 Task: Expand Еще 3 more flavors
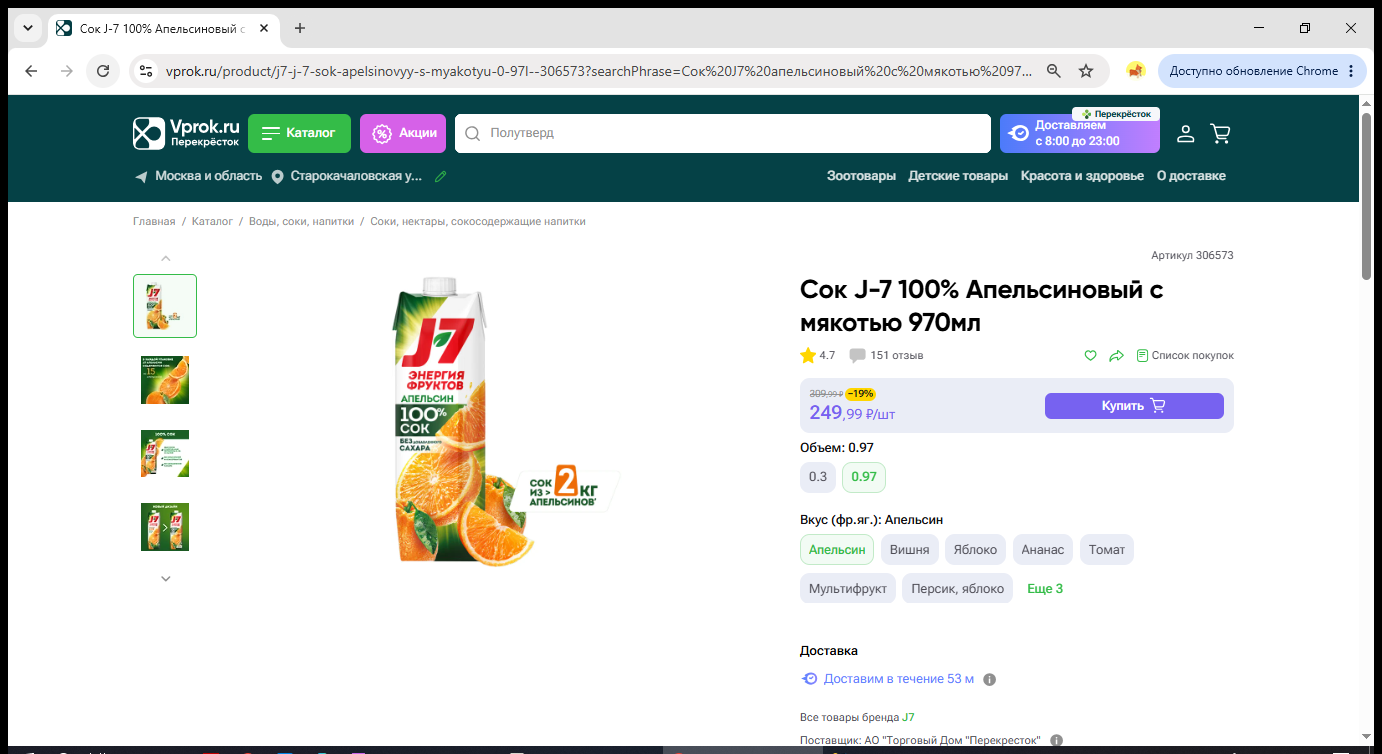1045,589
